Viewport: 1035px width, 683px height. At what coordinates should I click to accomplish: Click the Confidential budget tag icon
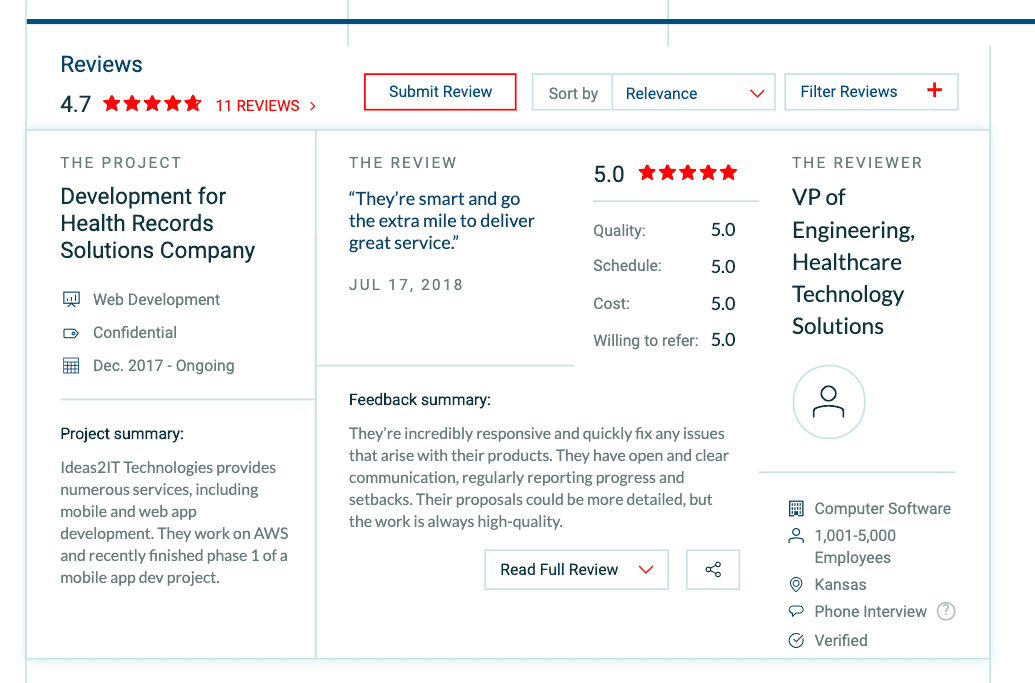point(71,333)
